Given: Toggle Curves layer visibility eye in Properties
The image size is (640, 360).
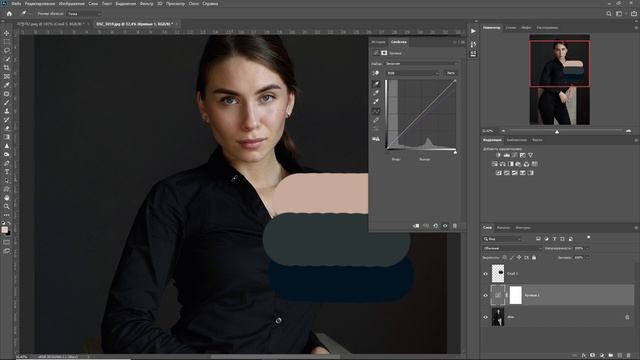Looking at the screenshot, I should click(445, 226).
